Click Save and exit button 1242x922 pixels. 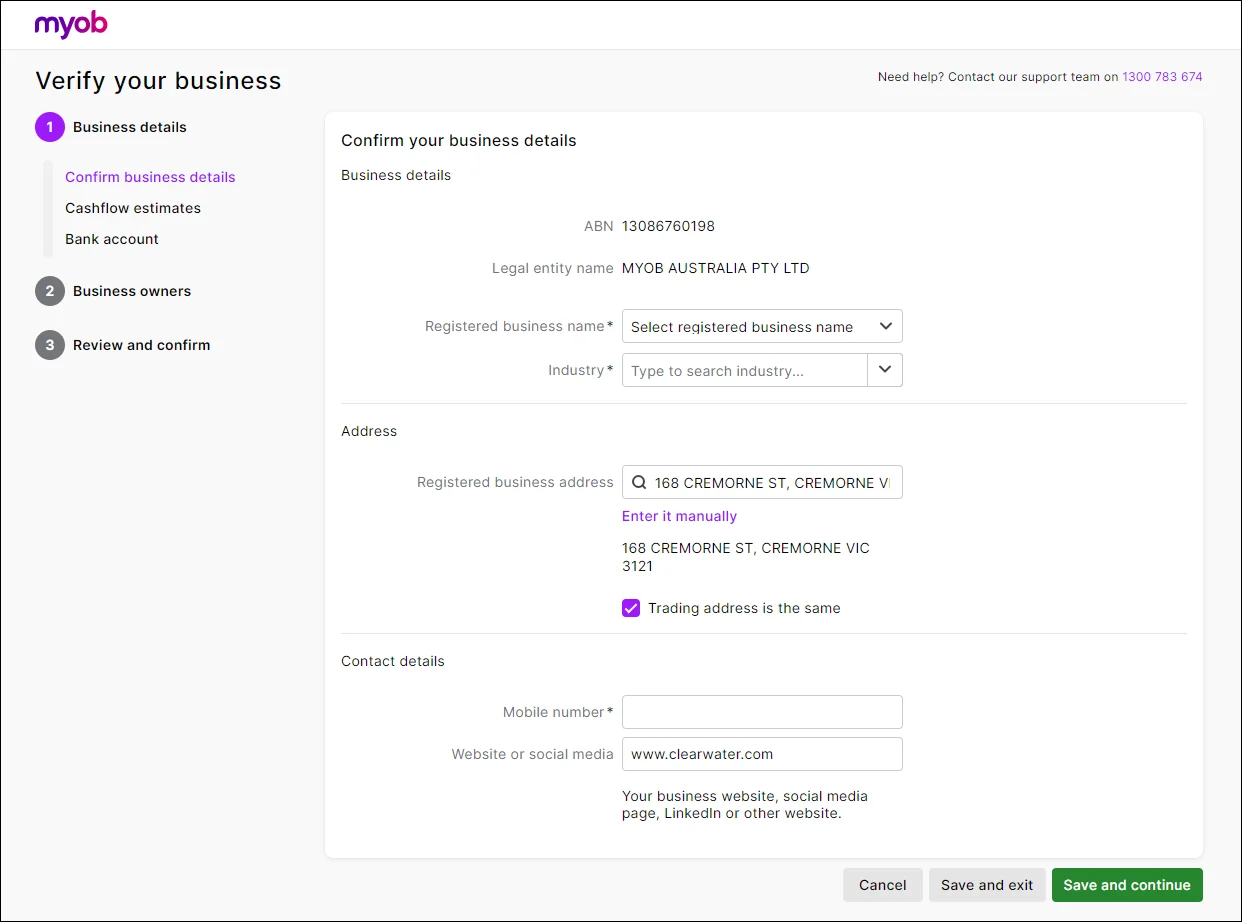pyautogui.click(x=987, y=885)
